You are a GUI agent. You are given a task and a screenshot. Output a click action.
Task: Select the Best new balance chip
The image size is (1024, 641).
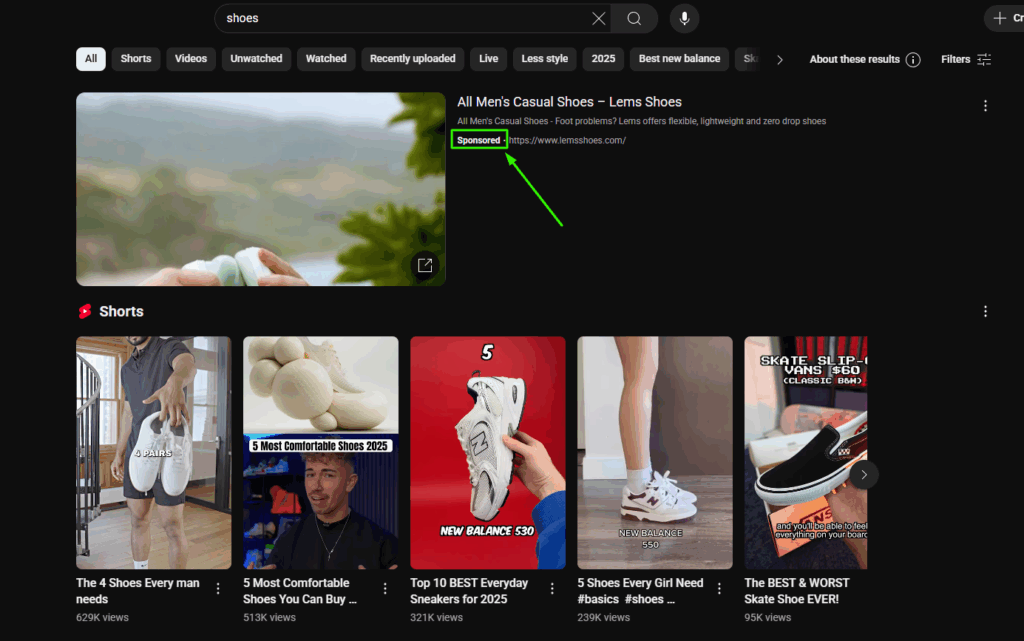679,59
